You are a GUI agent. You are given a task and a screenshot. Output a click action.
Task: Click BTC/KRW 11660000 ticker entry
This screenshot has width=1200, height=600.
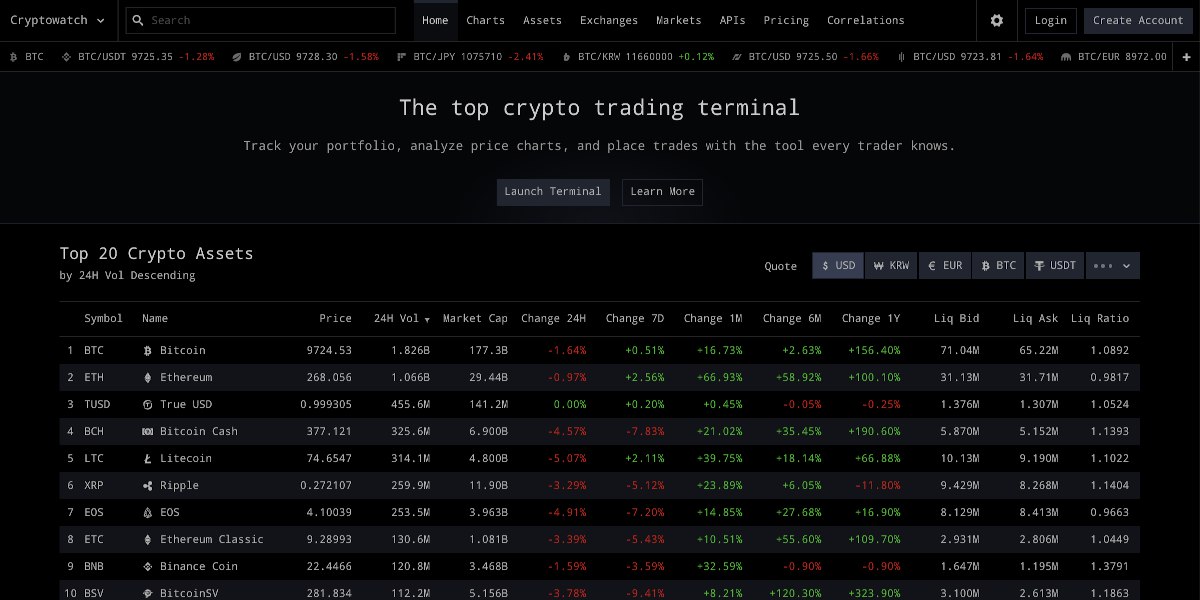[x=639, y=57]
